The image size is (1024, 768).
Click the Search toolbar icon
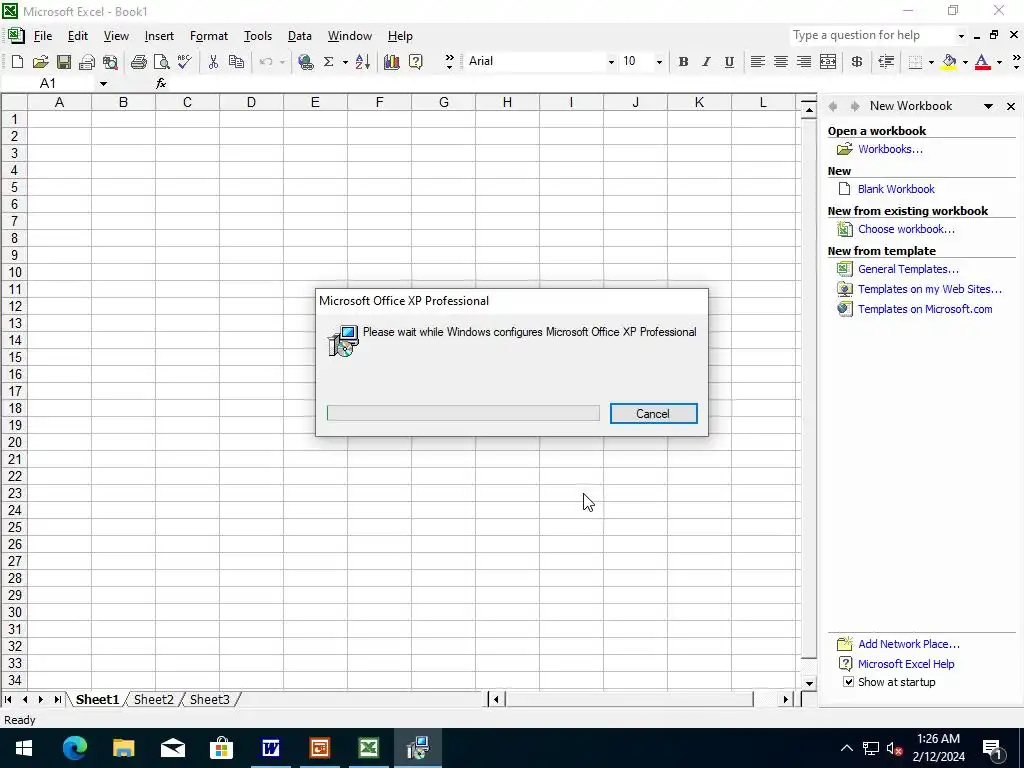click(x=110, y=62)
